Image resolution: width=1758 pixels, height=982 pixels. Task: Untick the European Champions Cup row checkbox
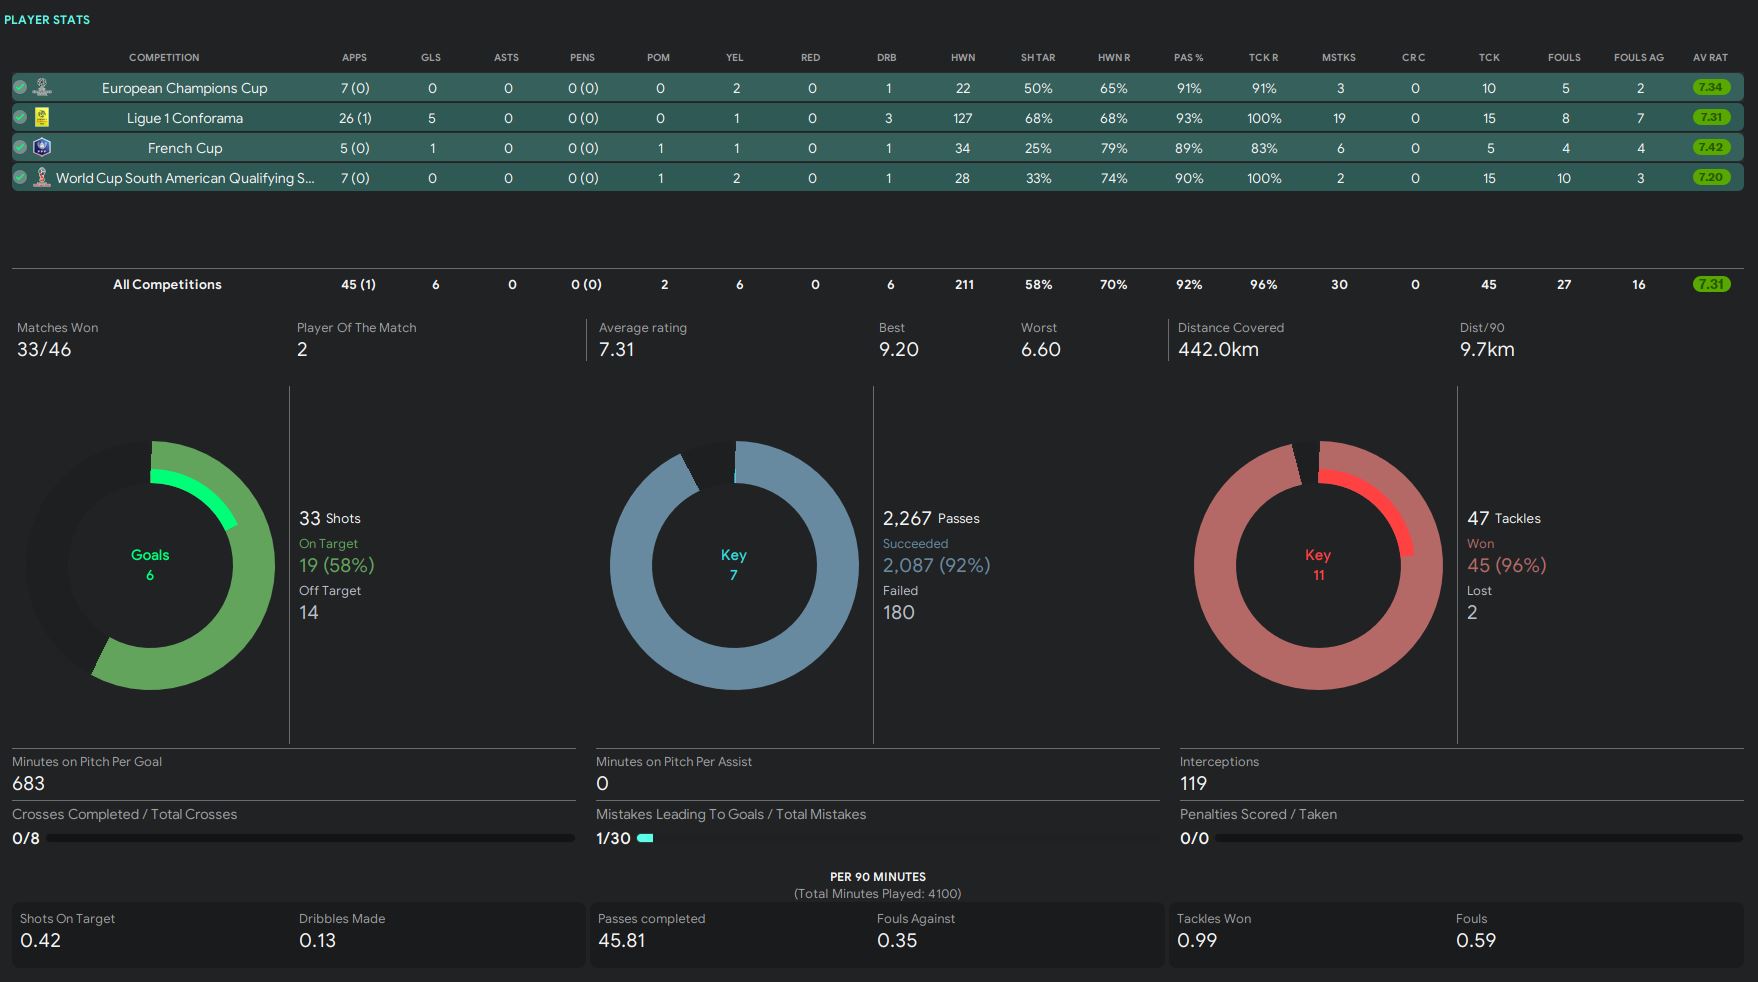[x=20, y=88]
